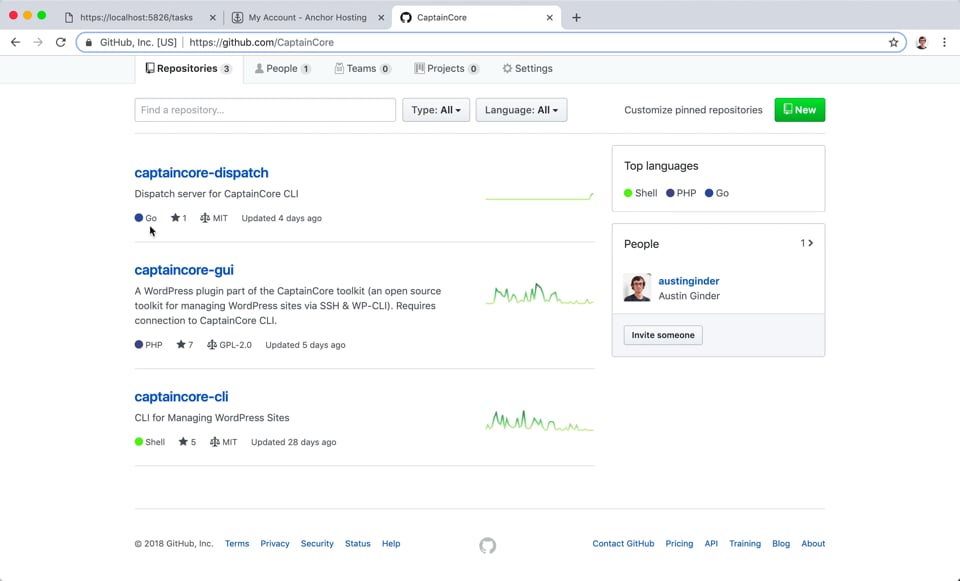Open the Type: All dropdown

click(x=436, y=110)
